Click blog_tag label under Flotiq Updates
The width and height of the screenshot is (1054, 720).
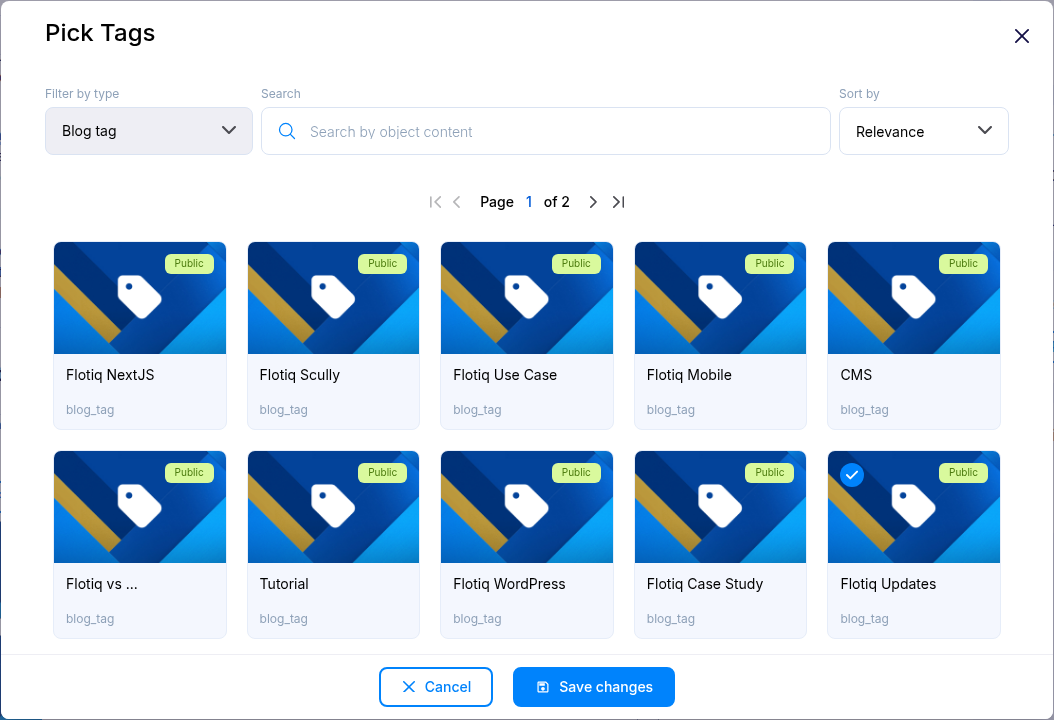point(864,619)
